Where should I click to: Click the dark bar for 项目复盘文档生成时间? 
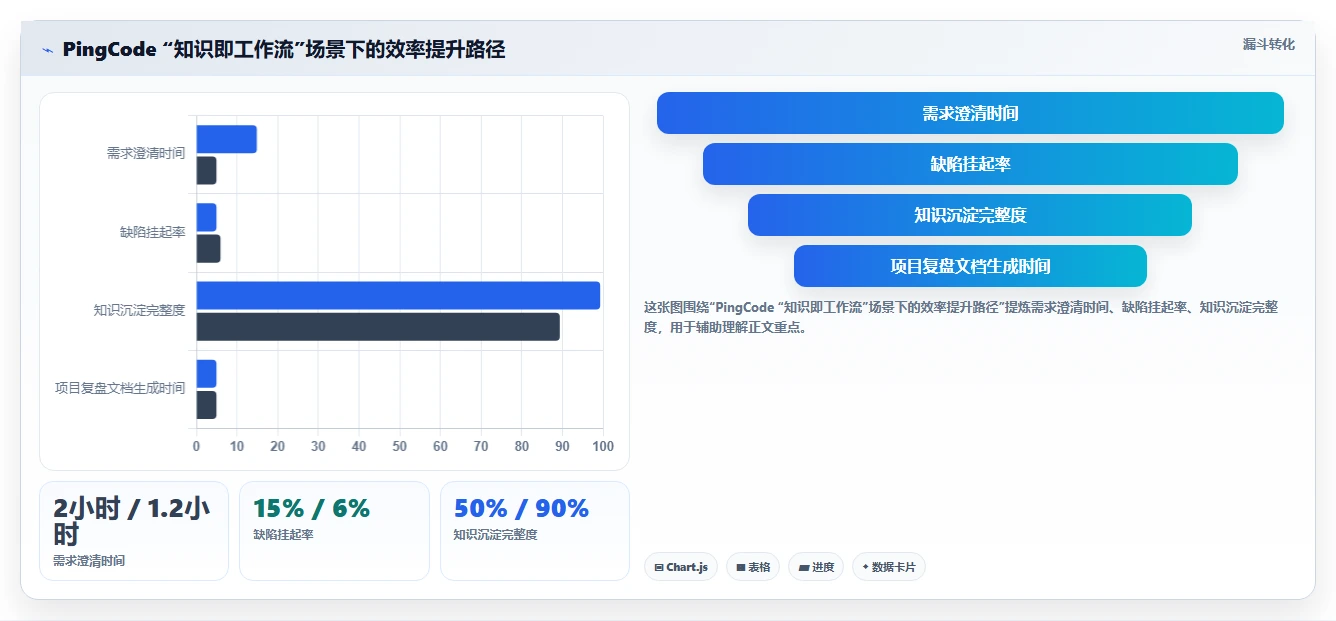click(x=206, y=405)
